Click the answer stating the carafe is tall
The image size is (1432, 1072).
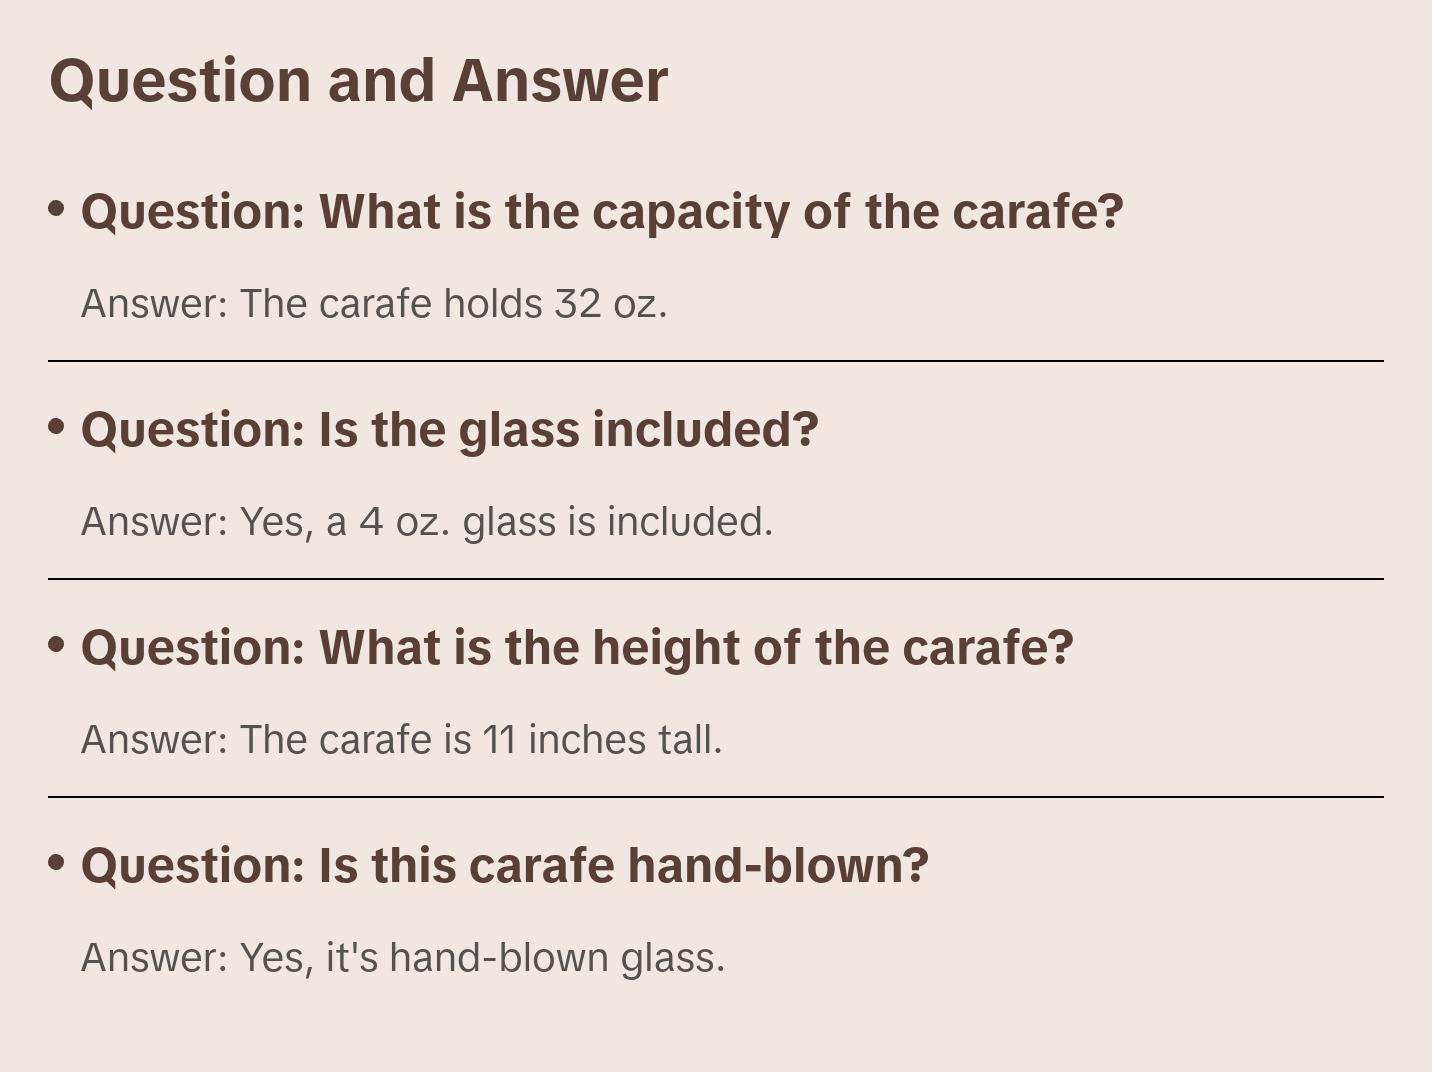[401, 740]
